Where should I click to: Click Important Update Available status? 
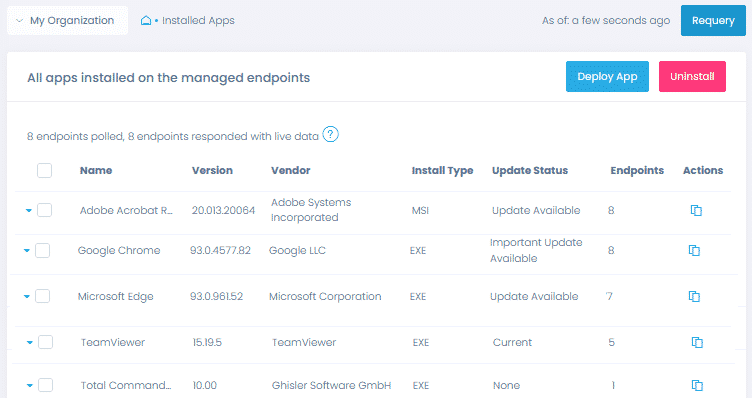(536, 250)
